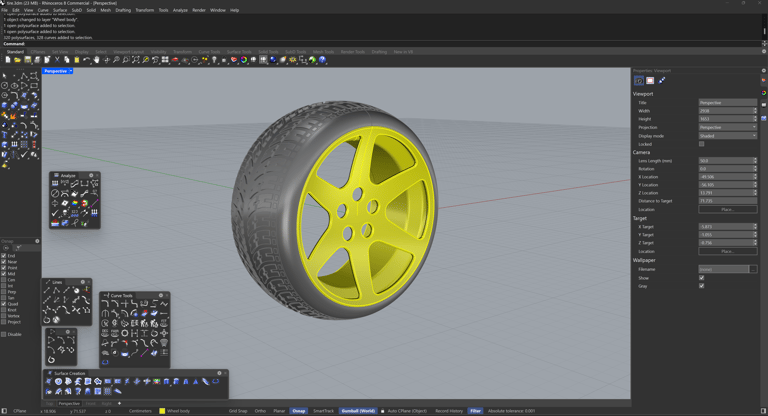
Task: Open the Perspective viewport title menu arrow
Action: (71, 71)
